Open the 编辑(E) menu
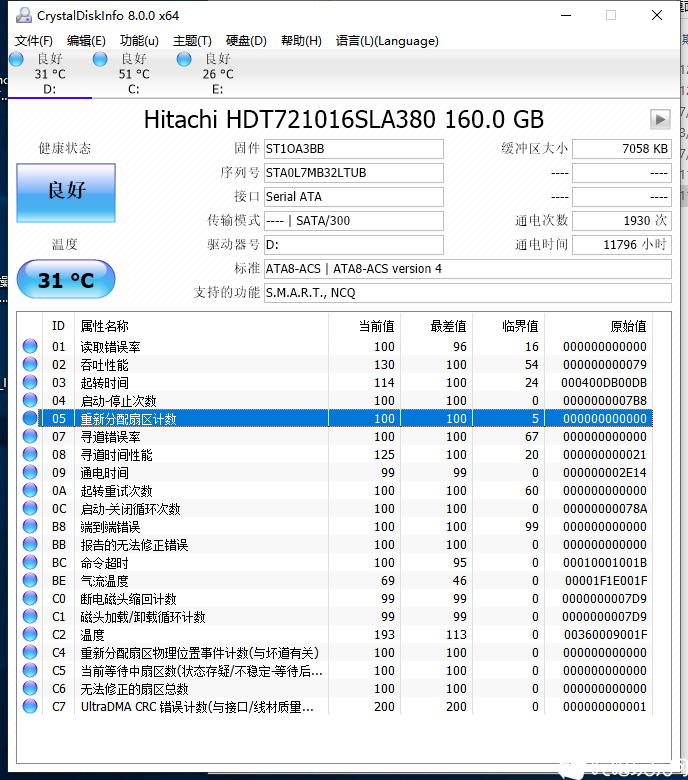This screenshot has width=688, height=780. (86, 41)
